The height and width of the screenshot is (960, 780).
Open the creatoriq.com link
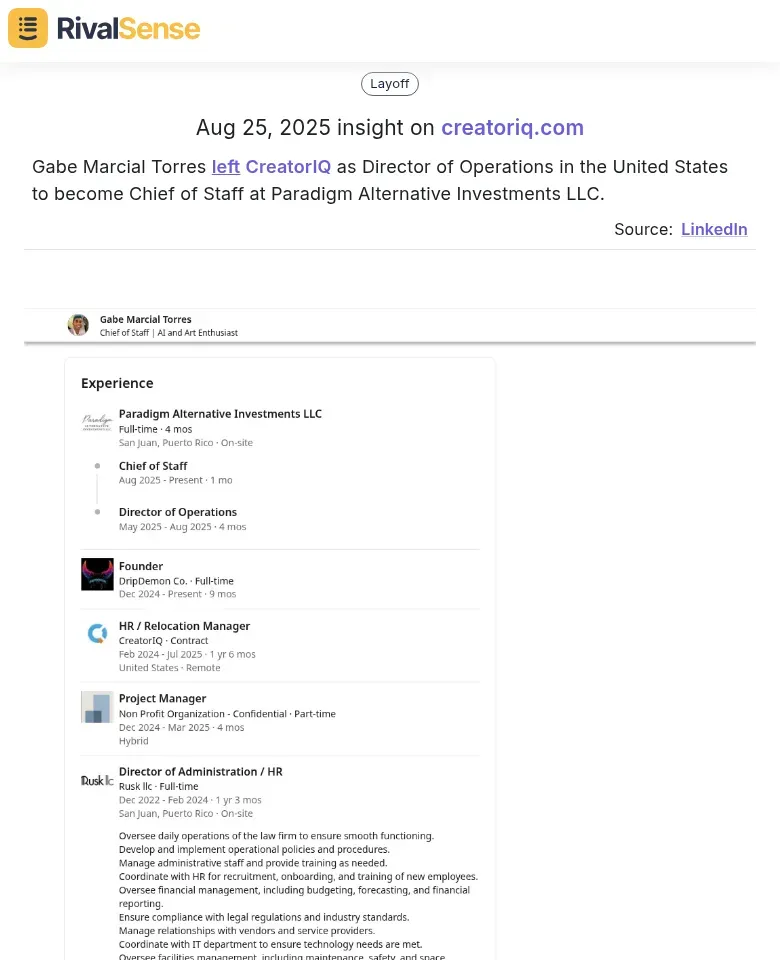point(512,127)
